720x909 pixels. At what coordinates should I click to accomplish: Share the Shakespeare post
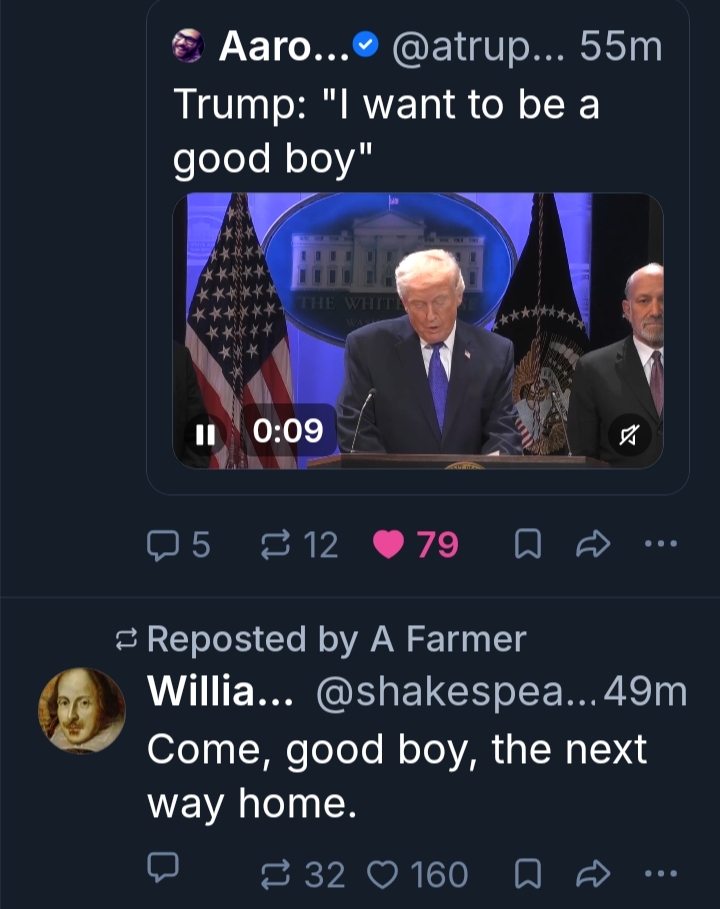[x=593, y=875]
